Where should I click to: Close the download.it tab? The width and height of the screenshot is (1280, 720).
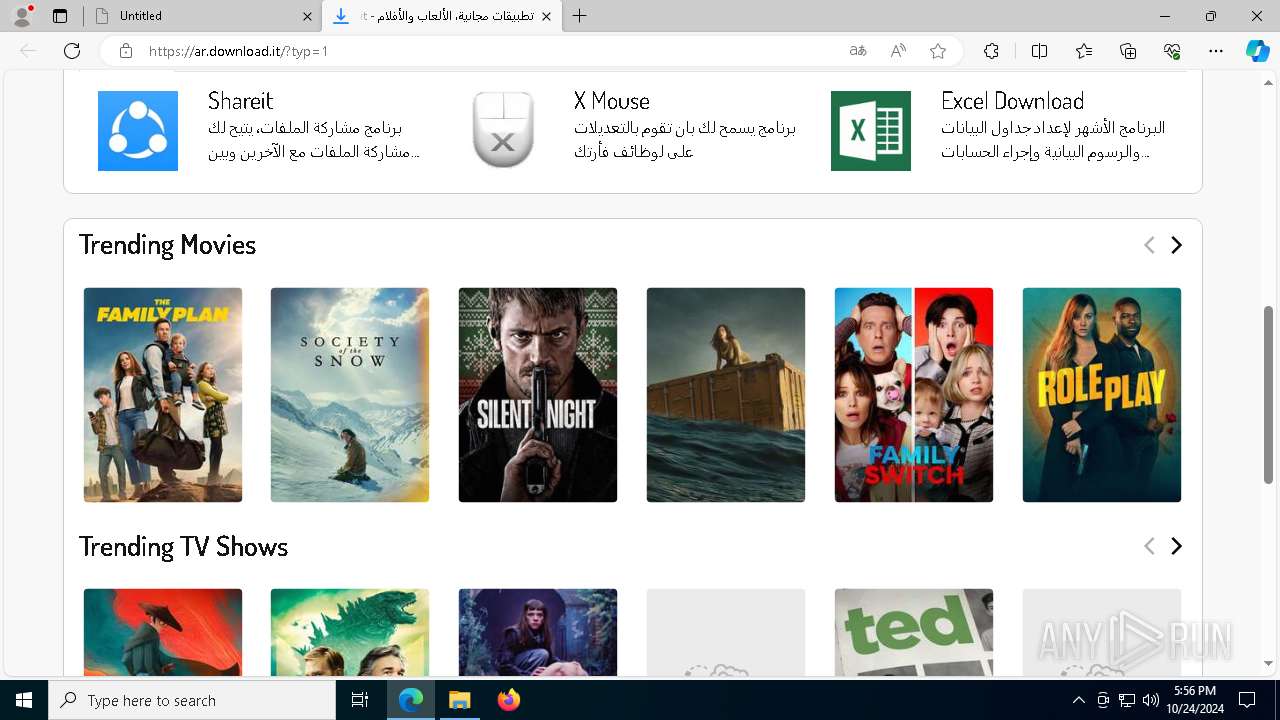pyautogui.click(x=546, y=16)
